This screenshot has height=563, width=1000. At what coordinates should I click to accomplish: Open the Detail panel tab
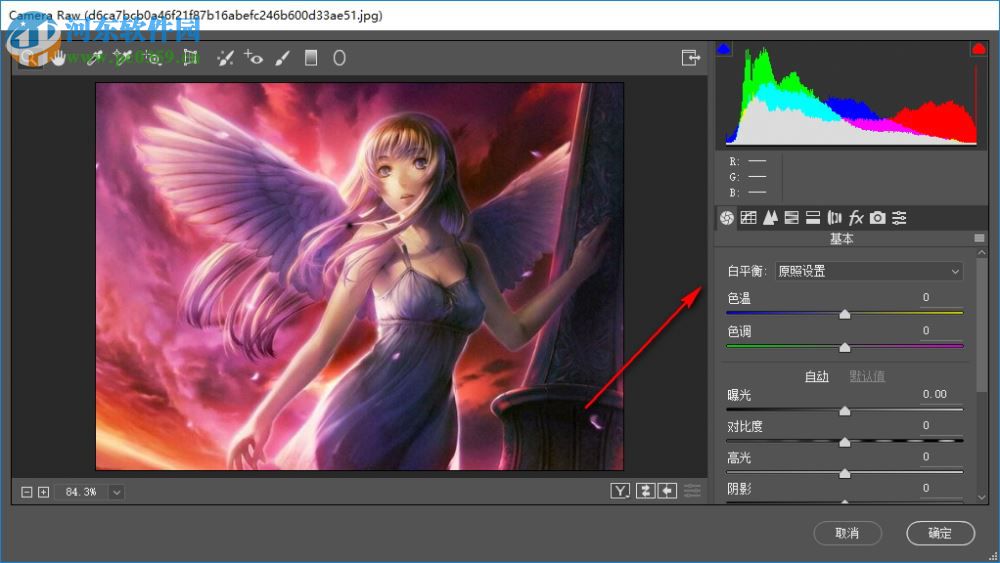(x=770, y=218)
